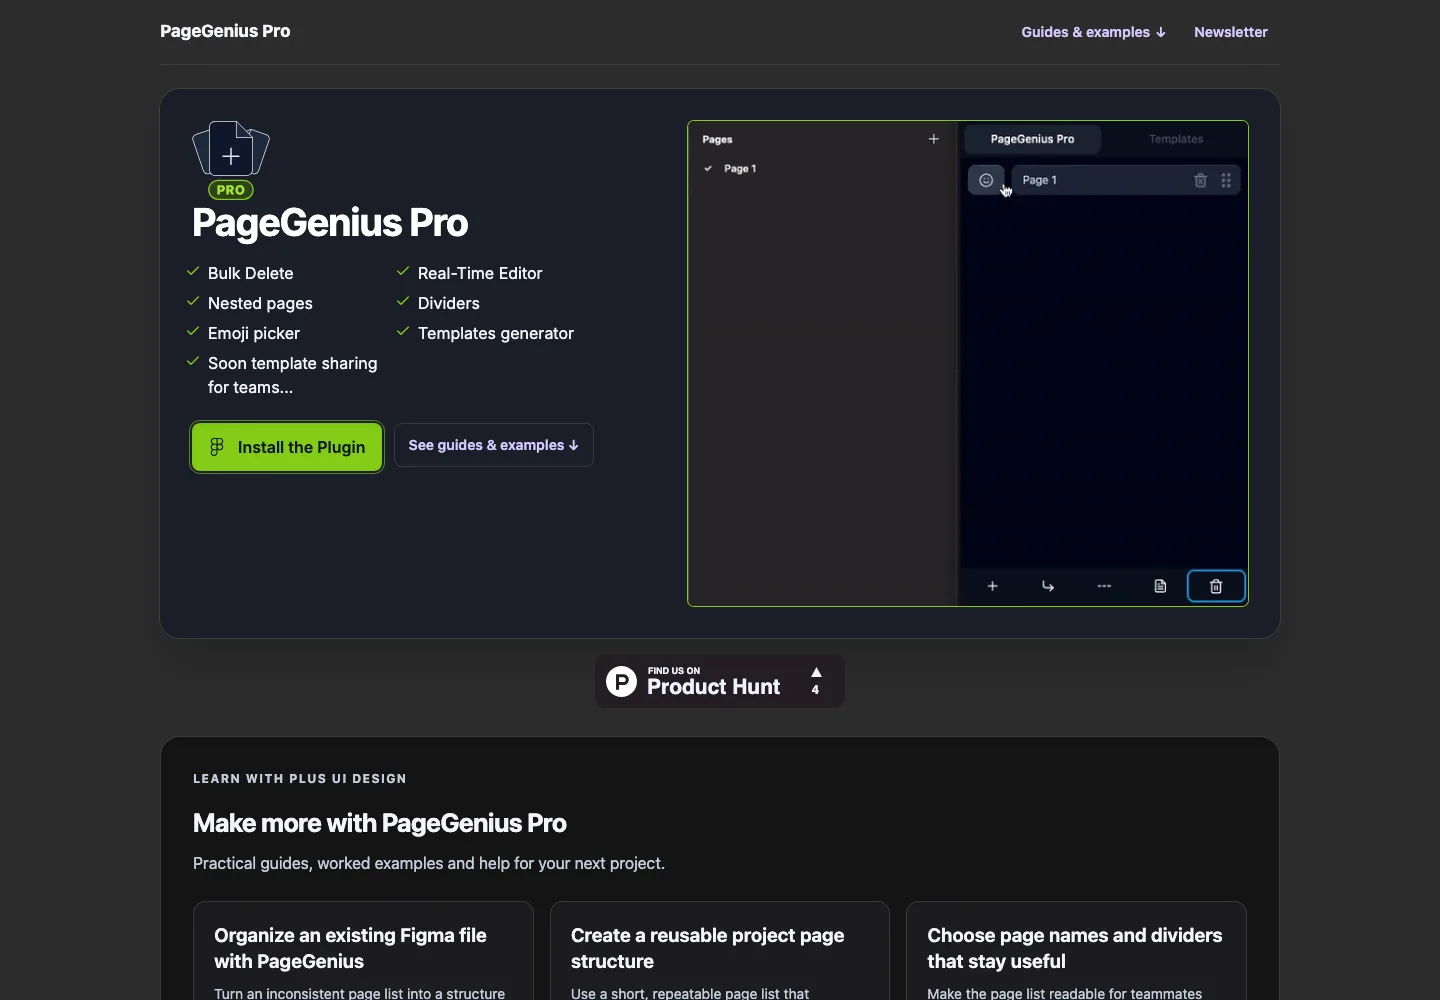Switch to the Templates tab

pyautogui.click(x=1176, y=139)
